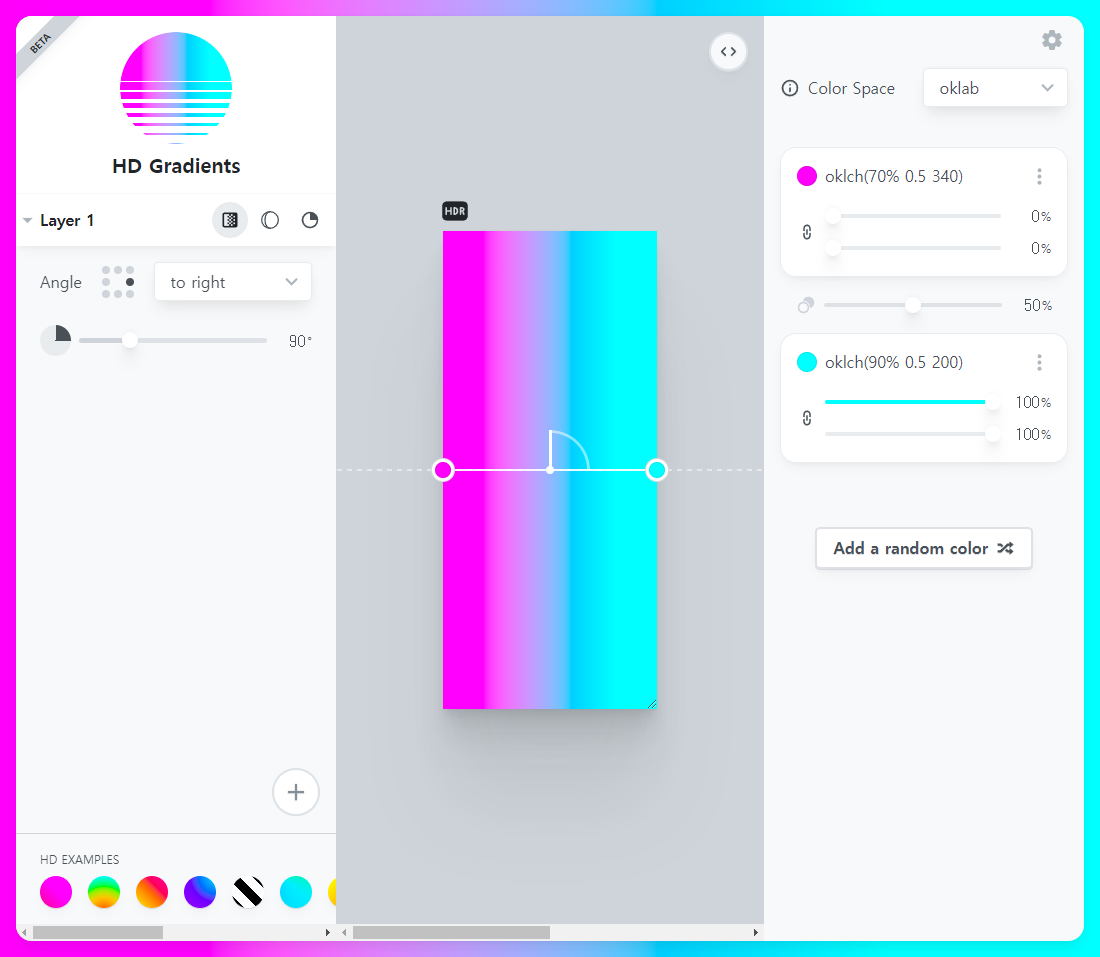This screenshot has height=957, width=1100.
Task: Select bottom-left dot in angle grid
Action: tap(106, 294)
